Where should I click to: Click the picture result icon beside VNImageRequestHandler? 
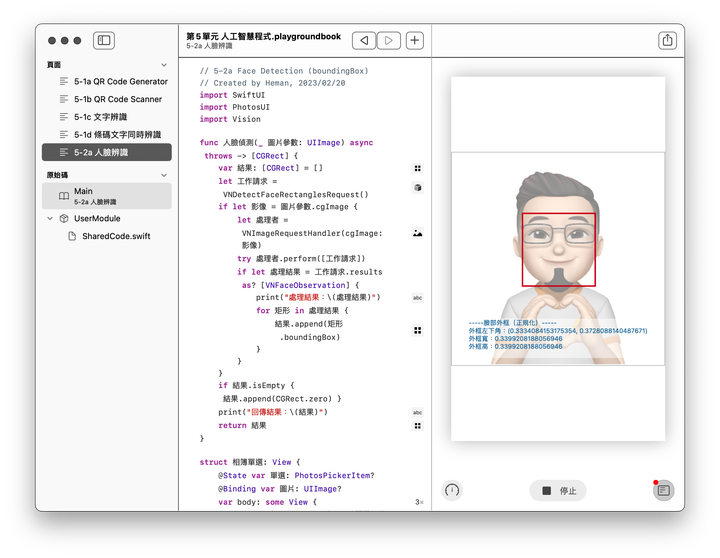click(417, 233)
